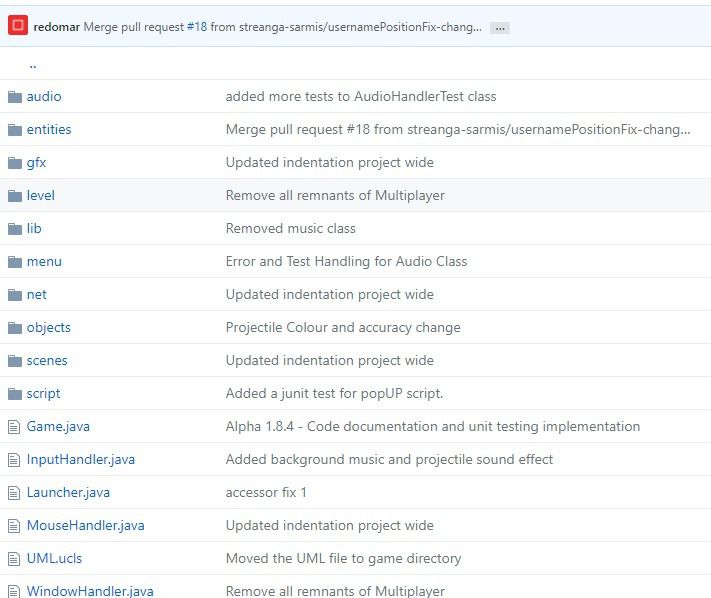Screen dimensions: 711x598
Task: Open the level folder
Action: (40, 195)
